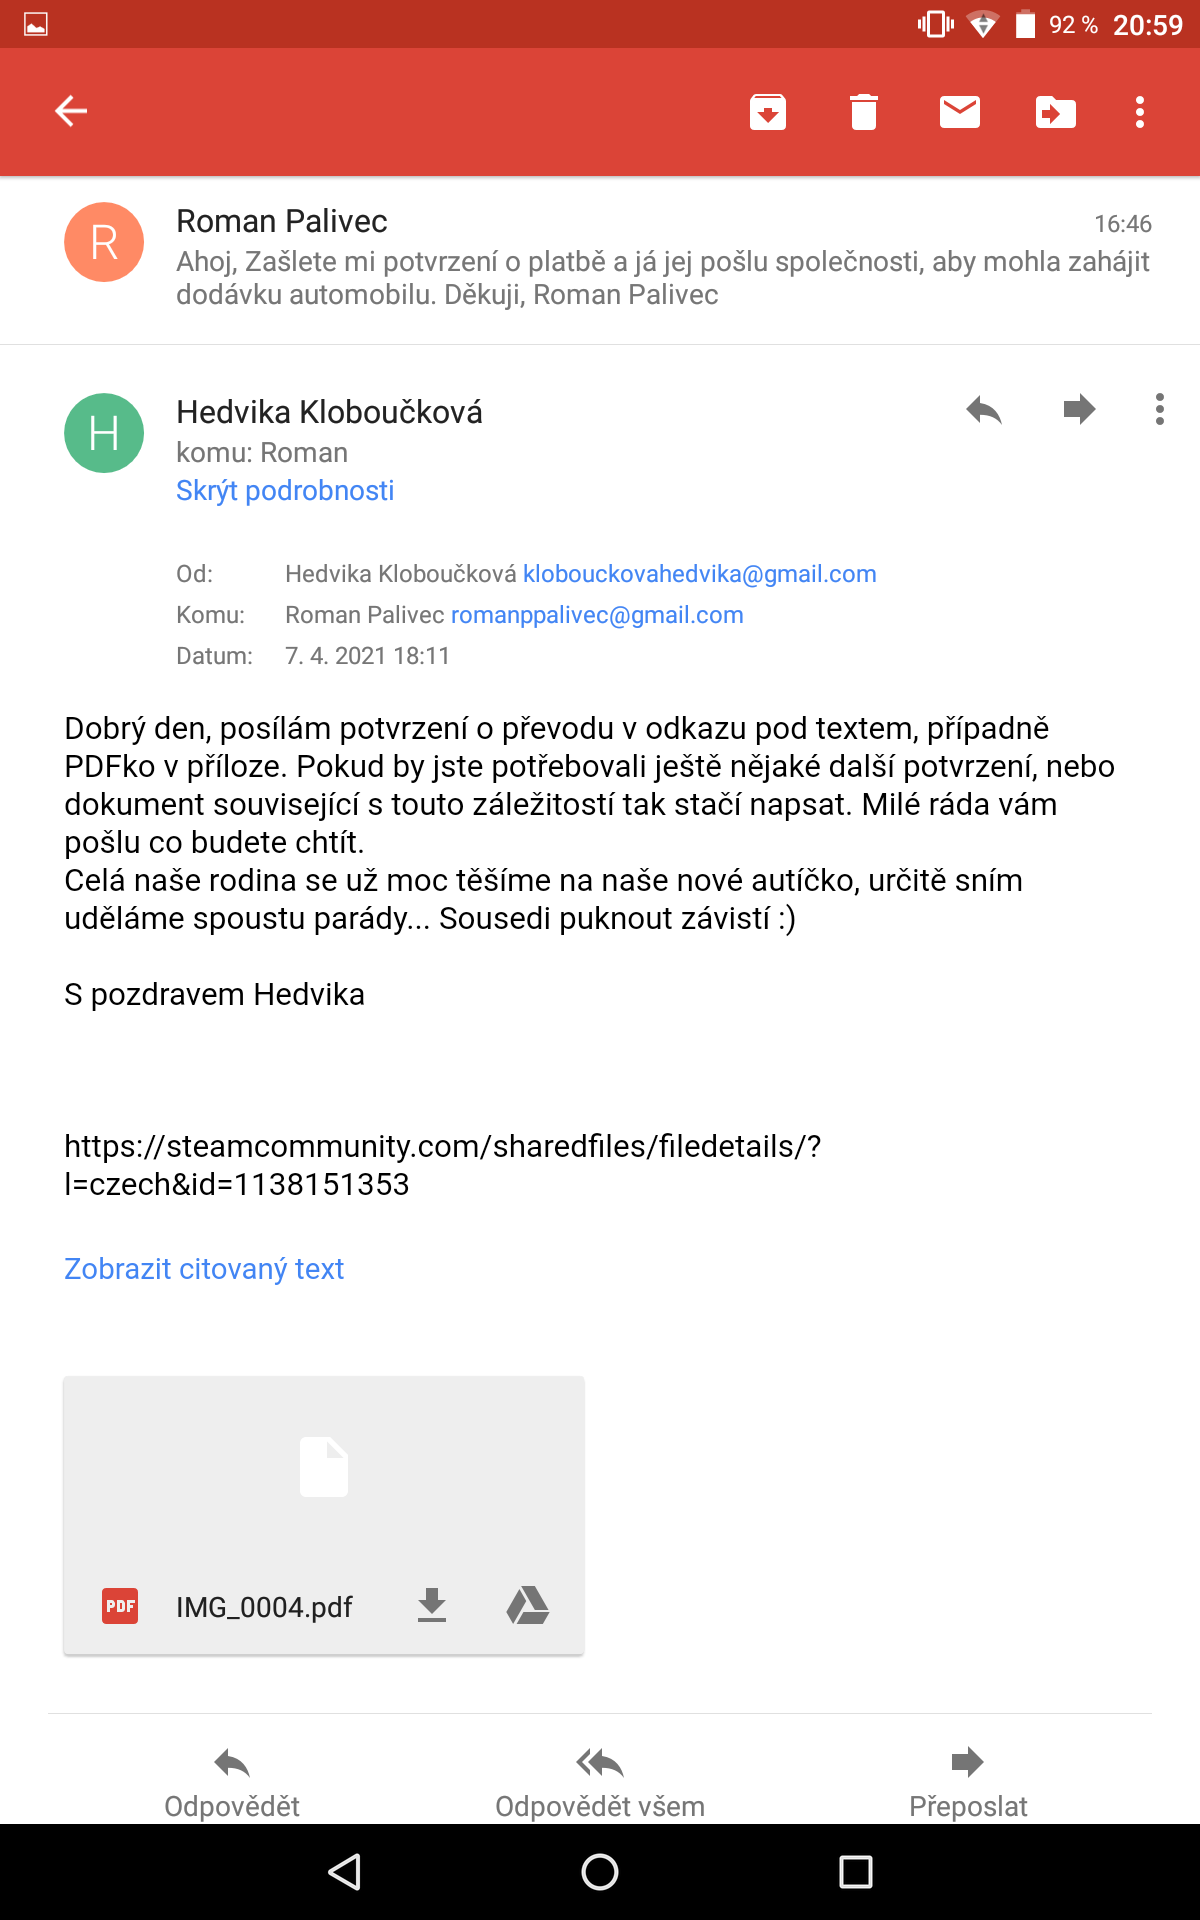Collapse details via Skrýt podrobnosti
This screenshot has height=1920, width=1200.
(285, 491)
